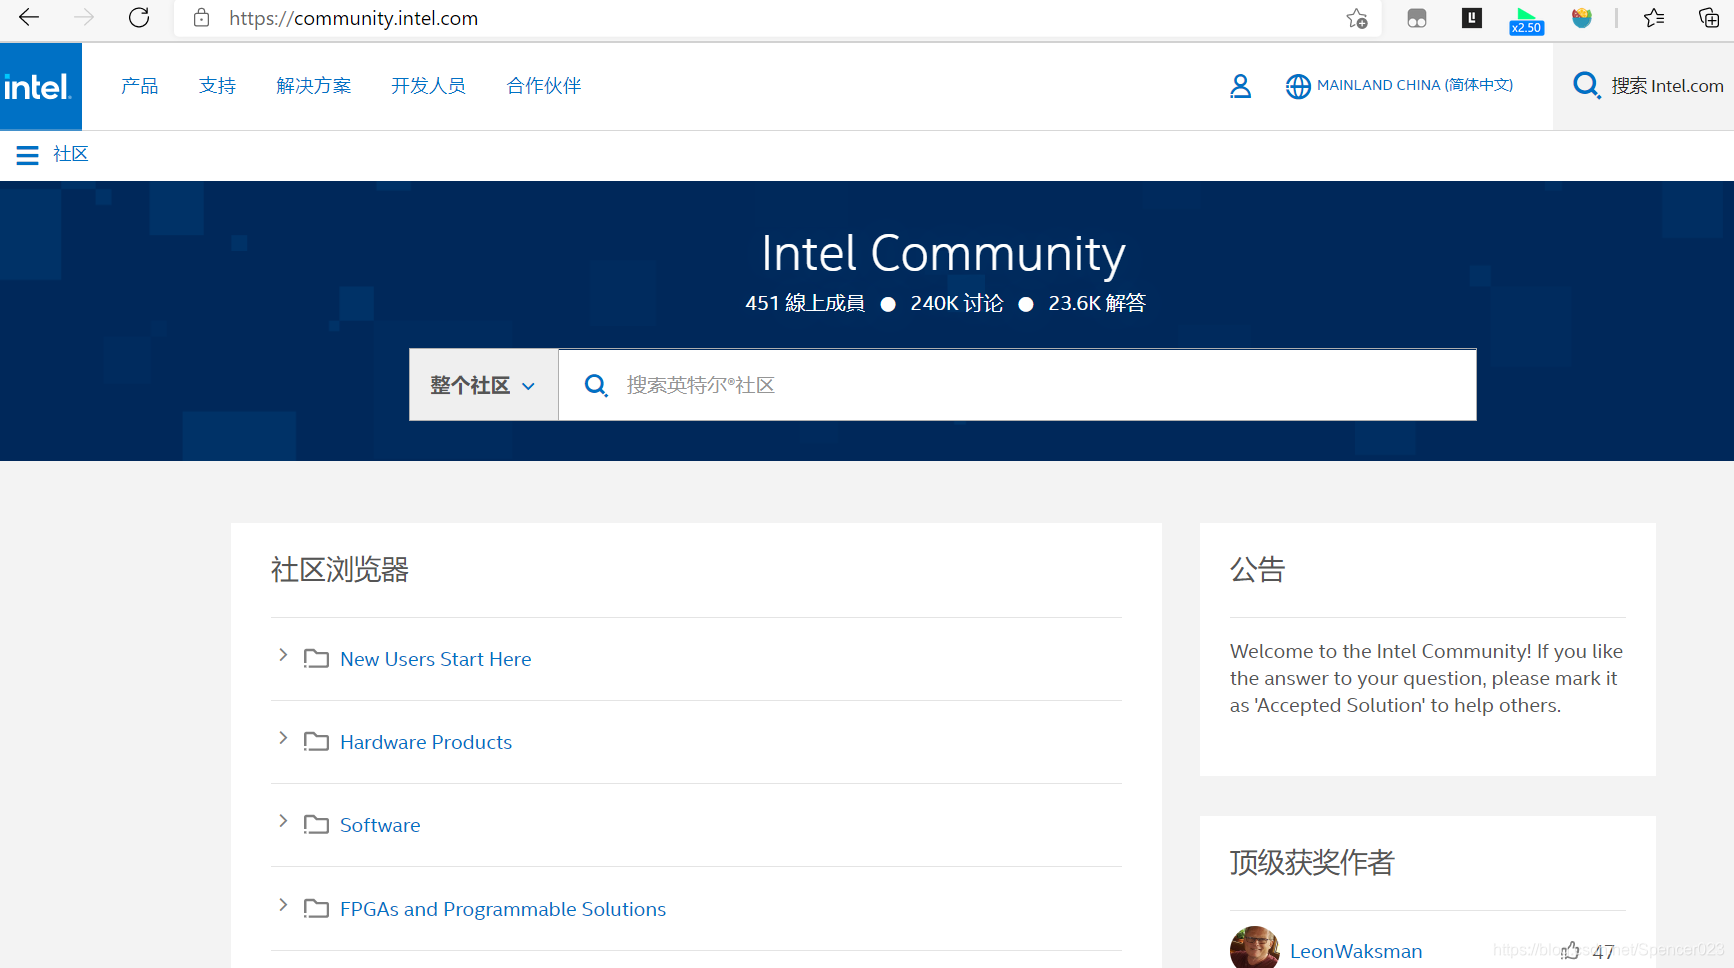Click the 社区浏览器 heading
The image size is (1734, 968).
click(x=340, y=570)
